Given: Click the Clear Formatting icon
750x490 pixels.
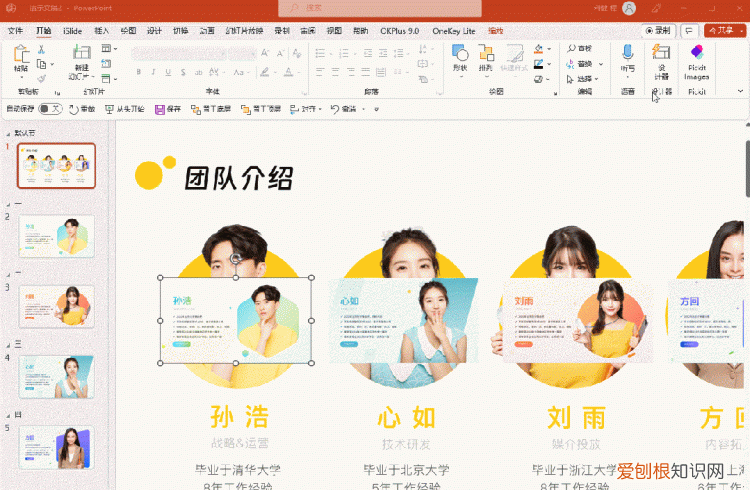Looking at the screenshot, I should [x=297, y=53].
